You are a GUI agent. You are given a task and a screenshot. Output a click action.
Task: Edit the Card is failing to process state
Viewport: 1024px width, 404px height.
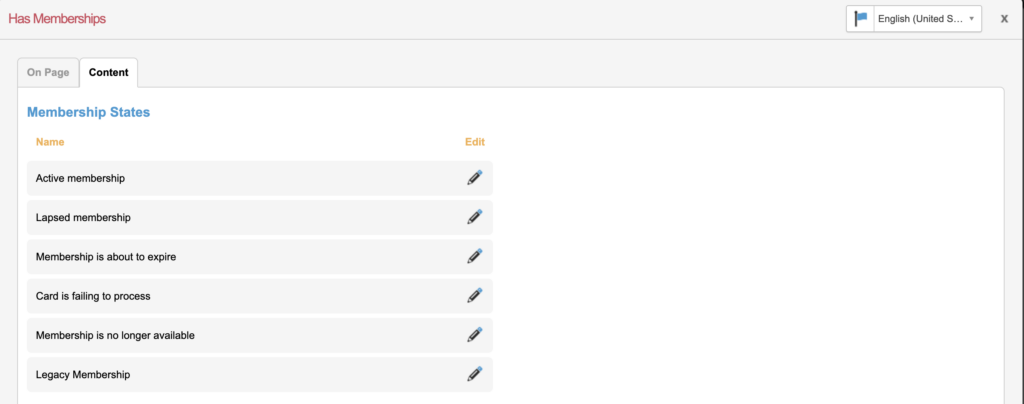pos(474,296)
